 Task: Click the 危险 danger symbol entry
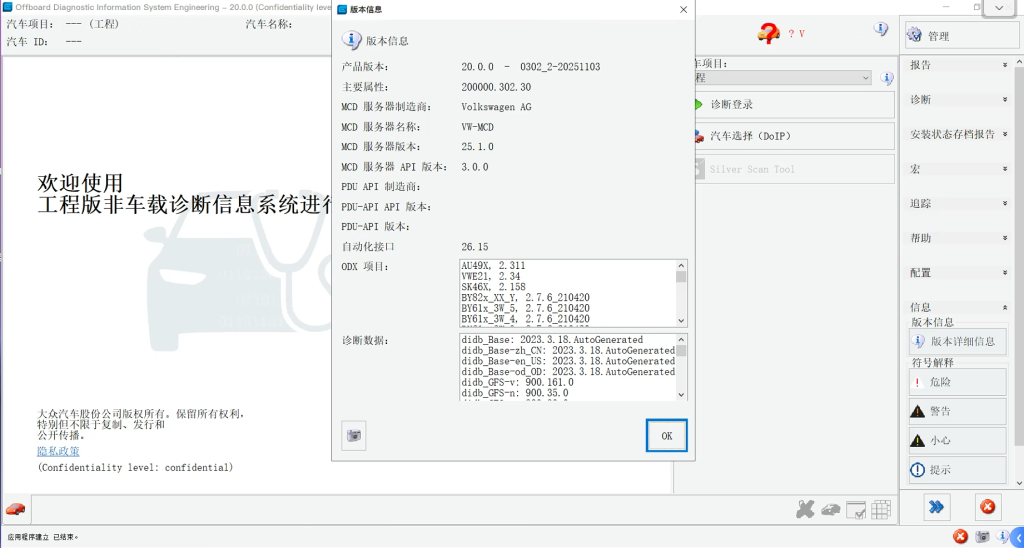(957, 382)
